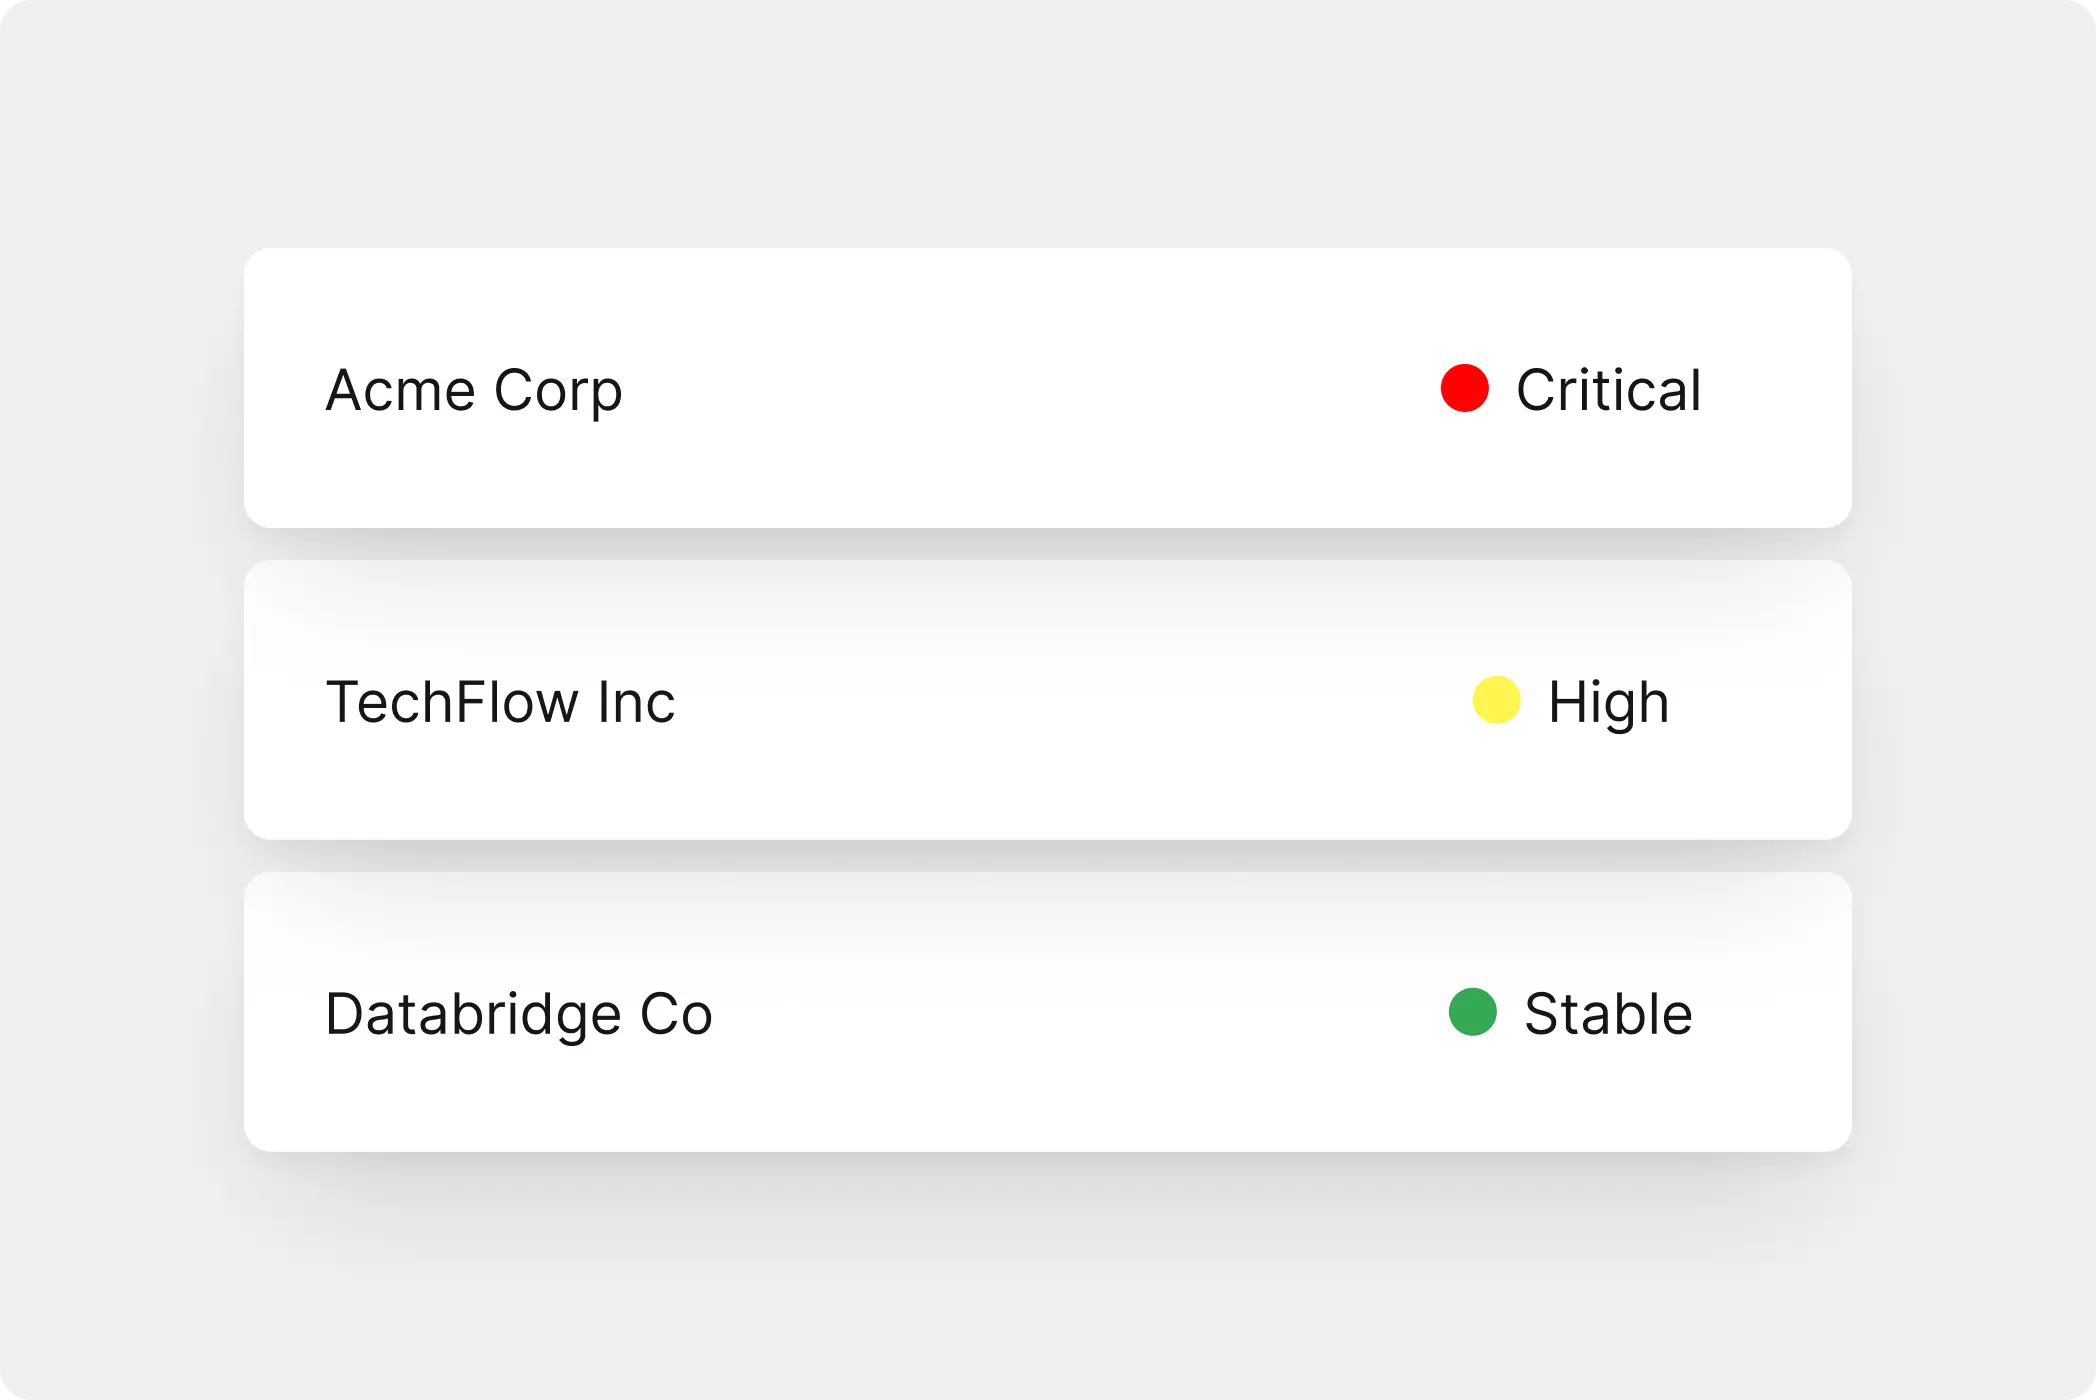Click the gray background below the Databridge card
Screen dimensions: 2096x1400
(x=1048, y=1280)
